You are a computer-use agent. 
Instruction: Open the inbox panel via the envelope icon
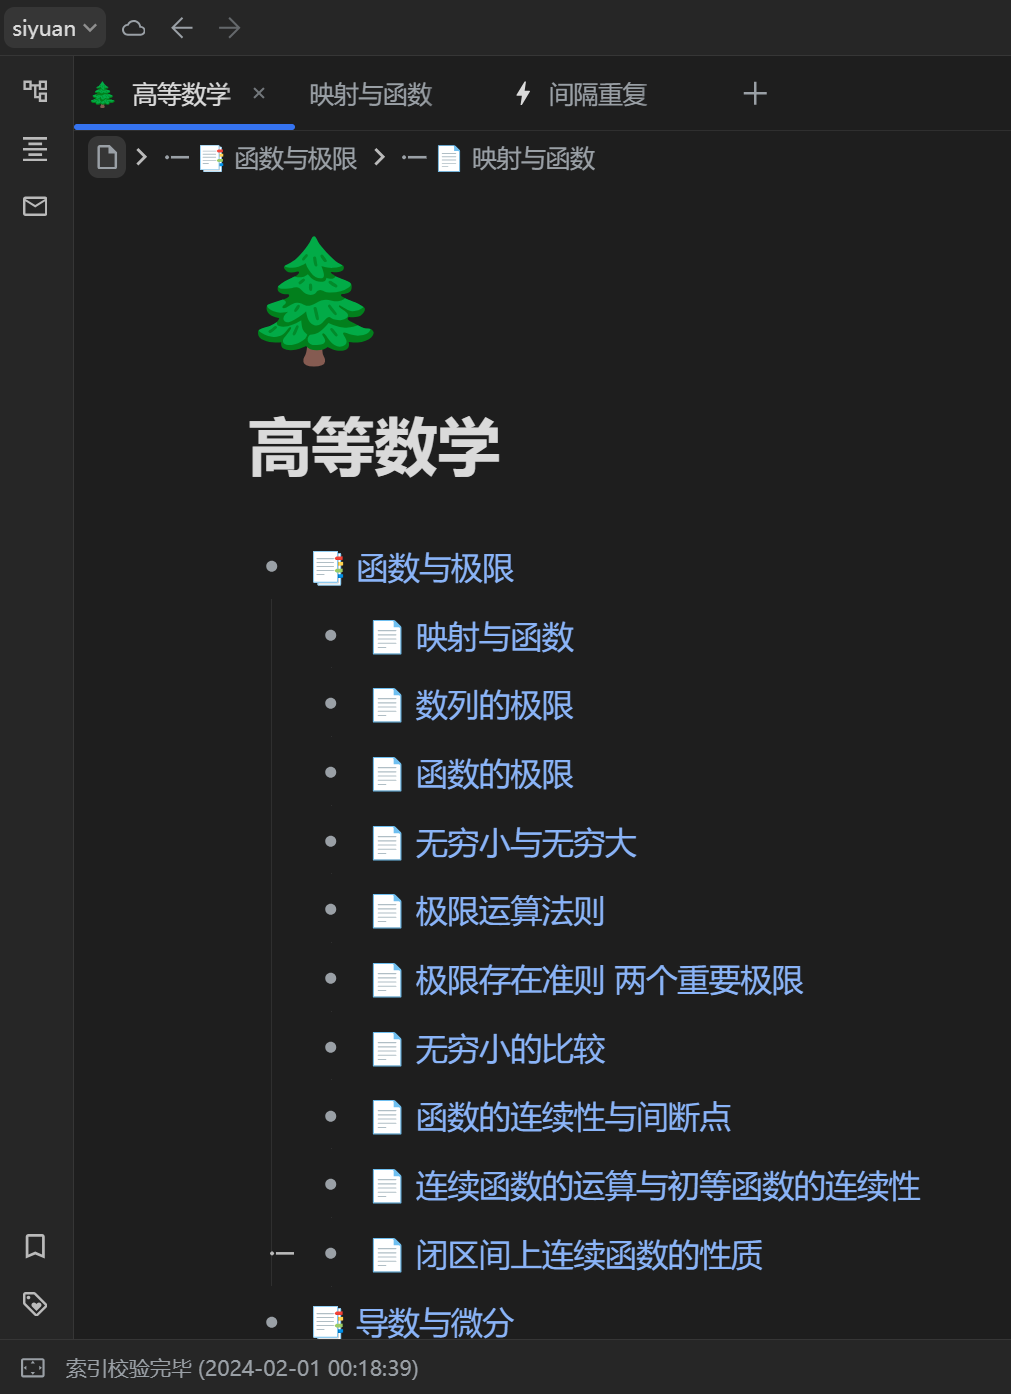[35, 206]
